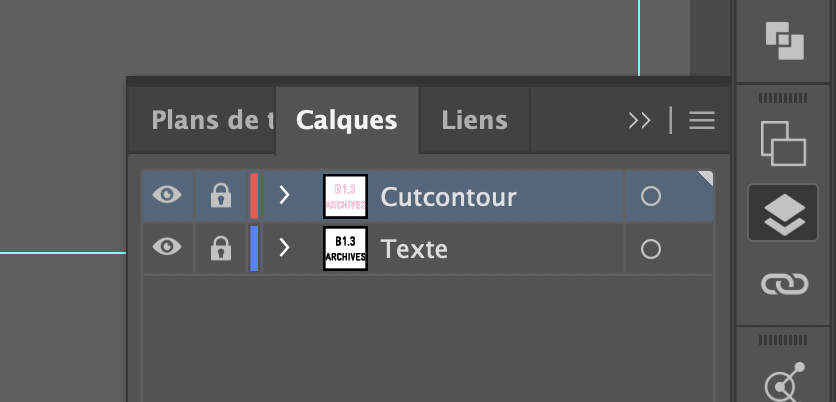Screen dimensions: 836x402
Task: Expand the Texte layer contents
Action: [285, 248]
